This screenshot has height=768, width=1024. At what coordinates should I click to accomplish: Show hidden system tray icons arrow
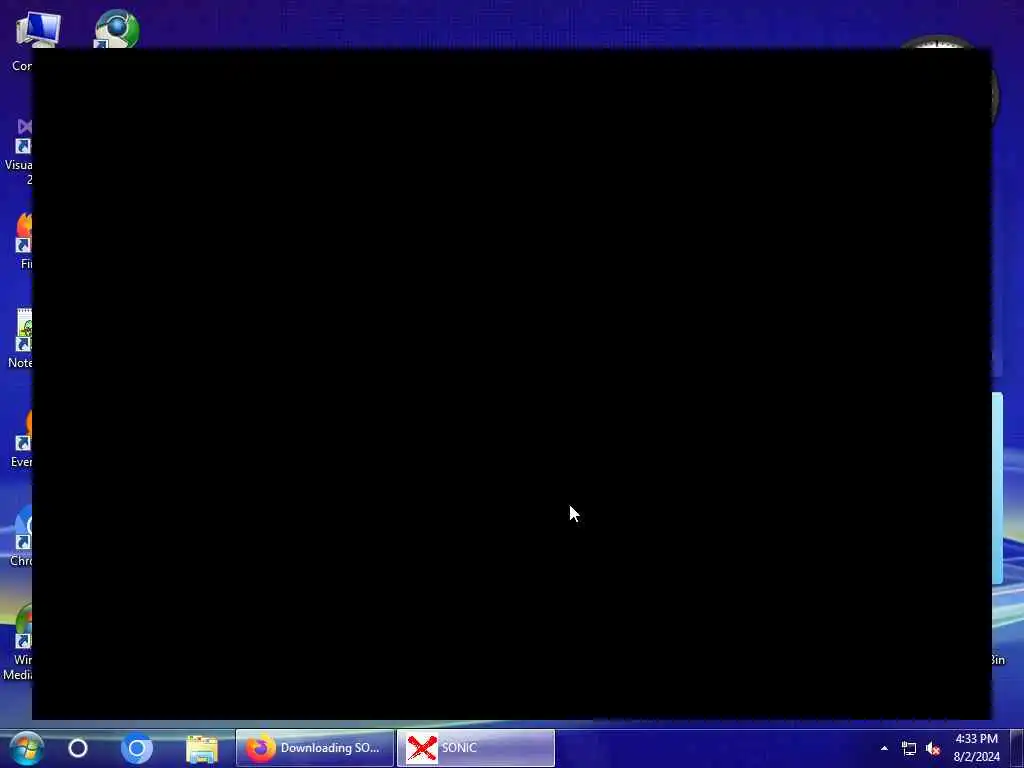pyautogui.click(x=884, y=748)
